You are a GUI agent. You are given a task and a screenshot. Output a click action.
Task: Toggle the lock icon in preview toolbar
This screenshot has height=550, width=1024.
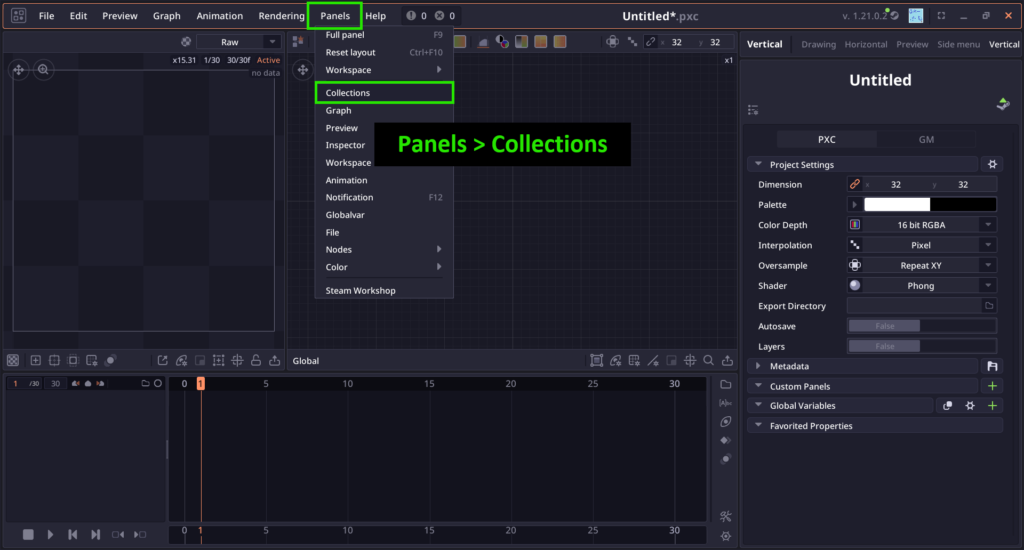[256, 361]
